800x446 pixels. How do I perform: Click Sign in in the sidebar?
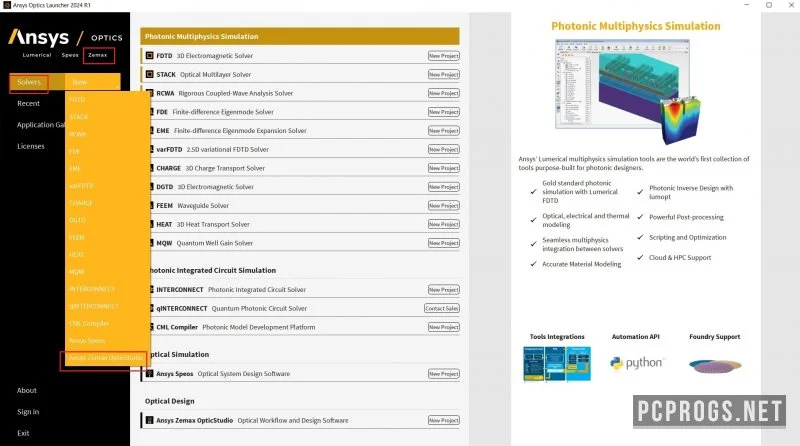pyautogui.click(x=28, y=412)
